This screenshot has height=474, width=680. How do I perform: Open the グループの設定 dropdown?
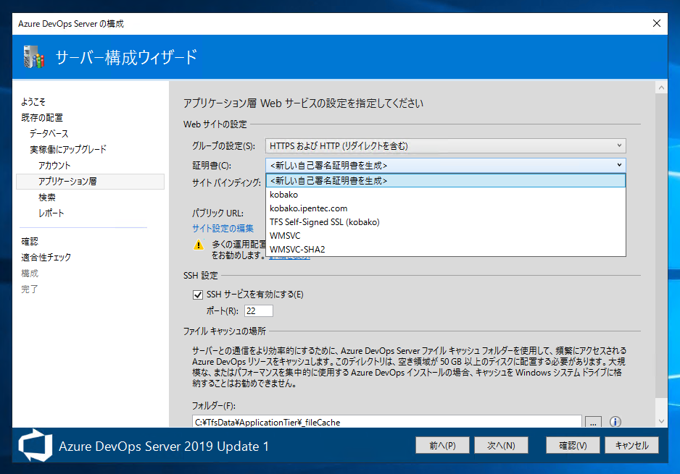pyautogui.click(x=445, y=146)
